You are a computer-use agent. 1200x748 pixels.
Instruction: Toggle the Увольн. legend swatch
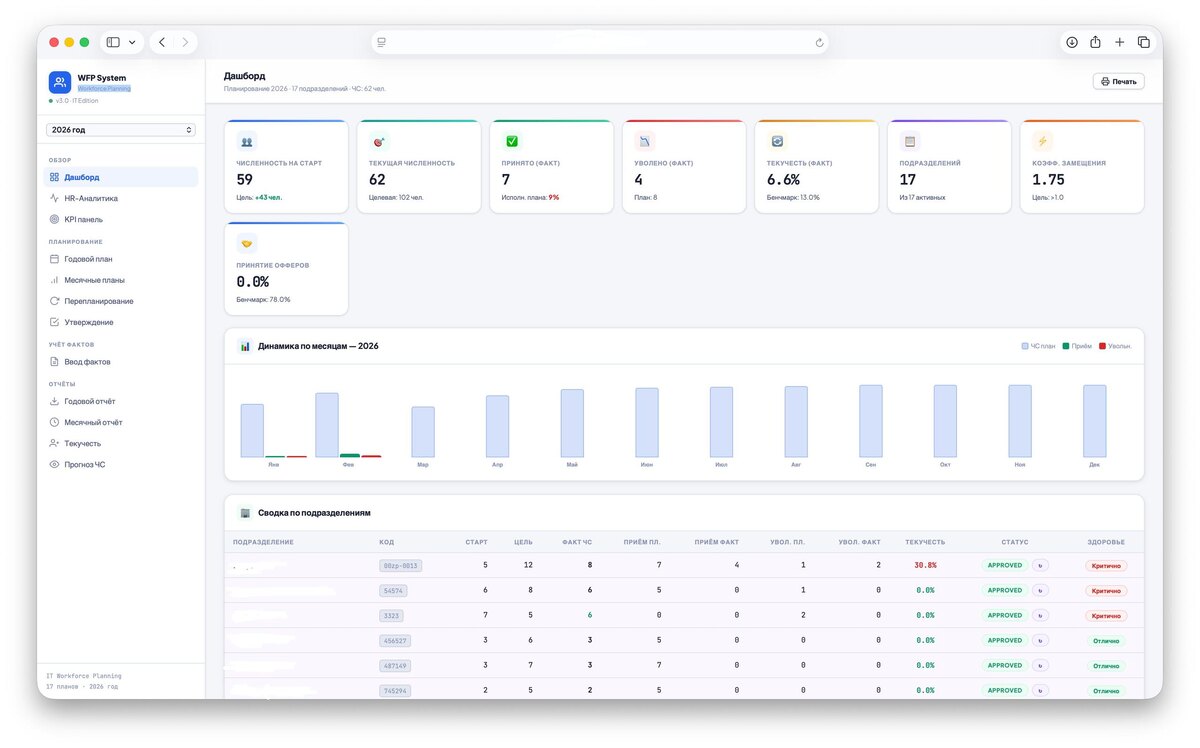pyautogui.click(x=1102, y=346)
